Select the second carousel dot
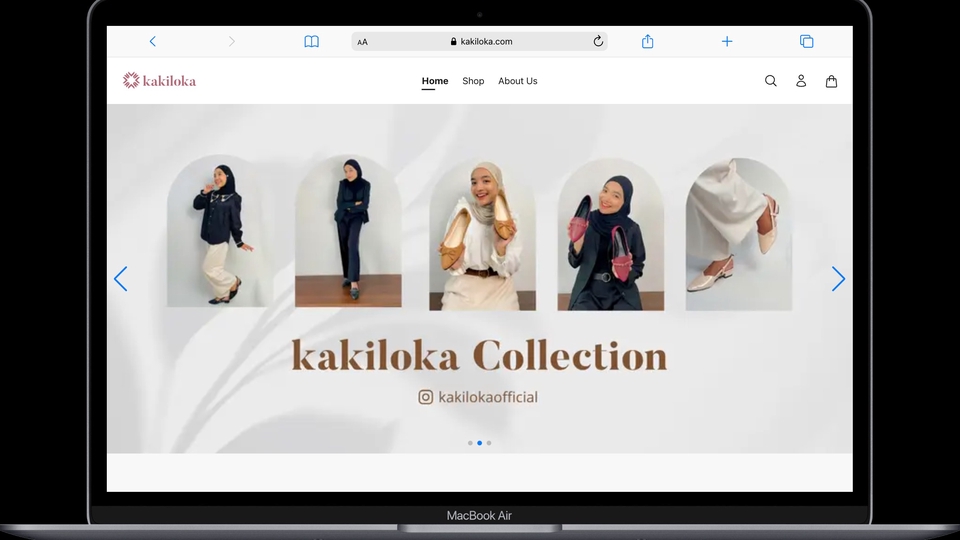 [x=479, y=443]
